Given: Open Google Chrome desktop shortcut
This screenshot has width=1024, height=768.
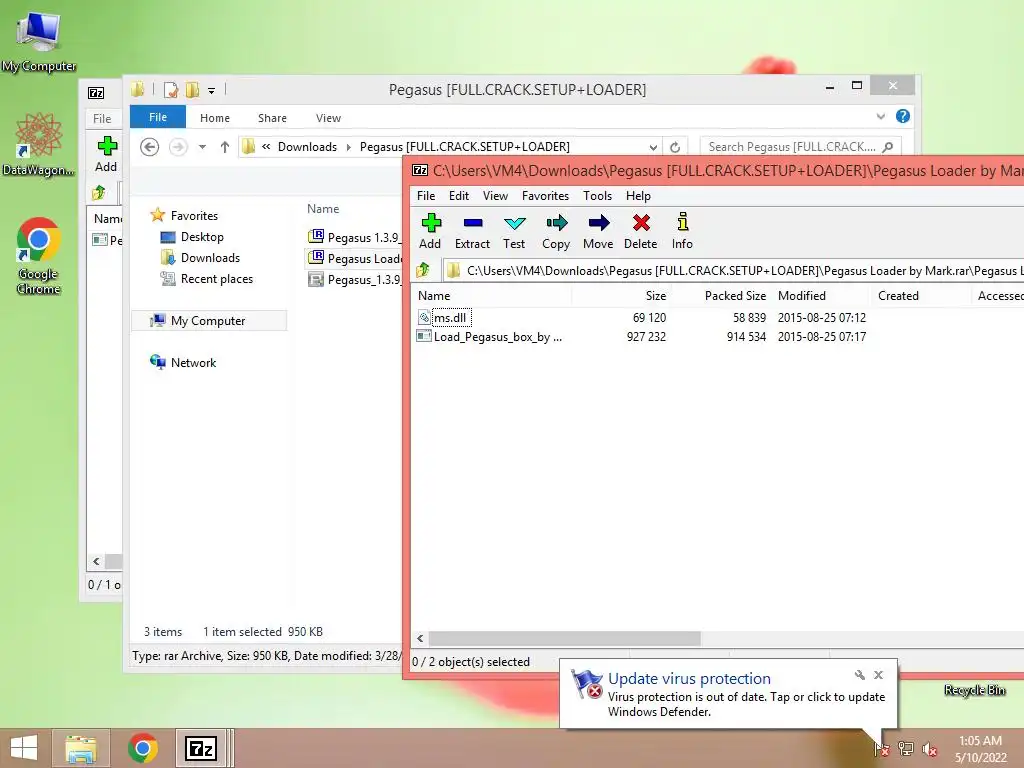Looking at the screenshot, I should 39,256.
